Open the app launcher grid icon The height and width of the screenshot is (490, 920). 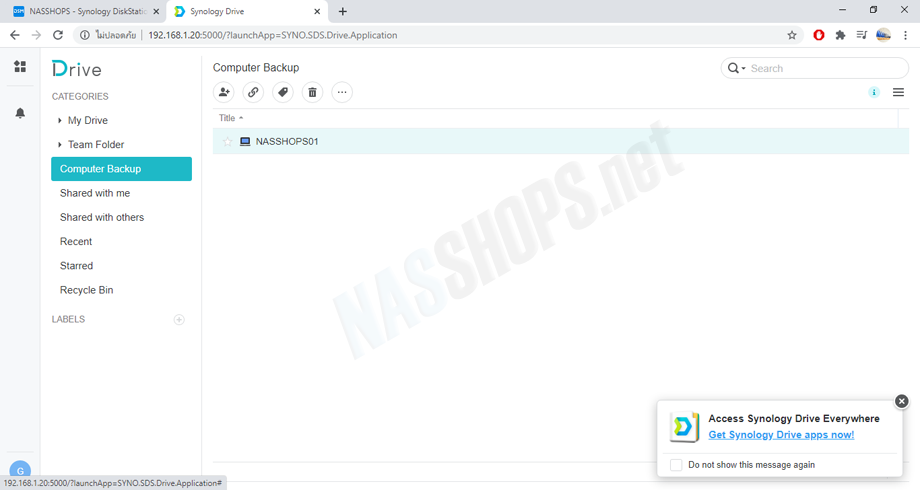[20, 66]
